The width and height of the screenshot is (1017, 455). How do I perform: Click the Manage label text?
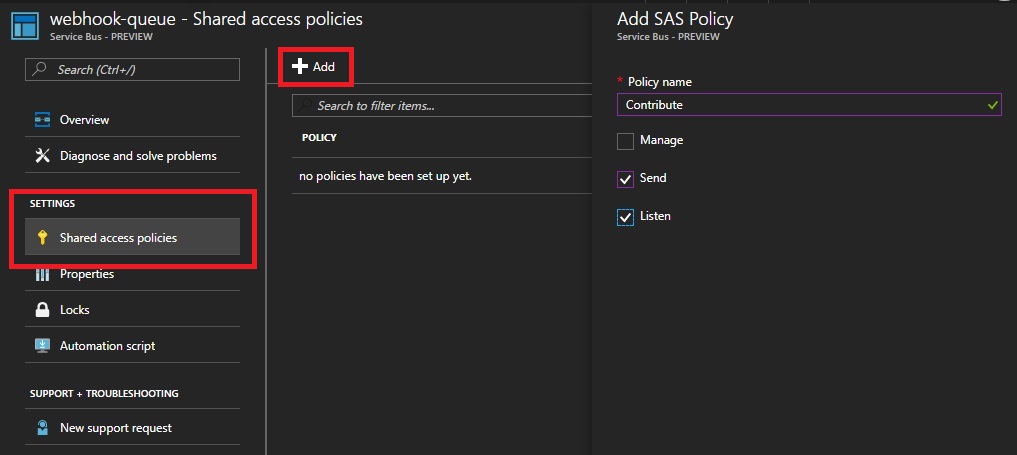[x=662, y=140]
